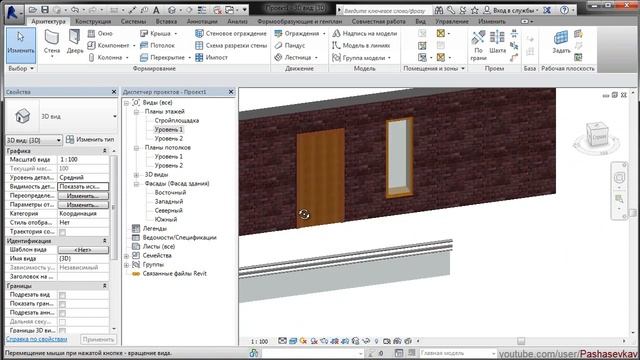Select the Потолок (Ceiling) tool

coord(158,45)
